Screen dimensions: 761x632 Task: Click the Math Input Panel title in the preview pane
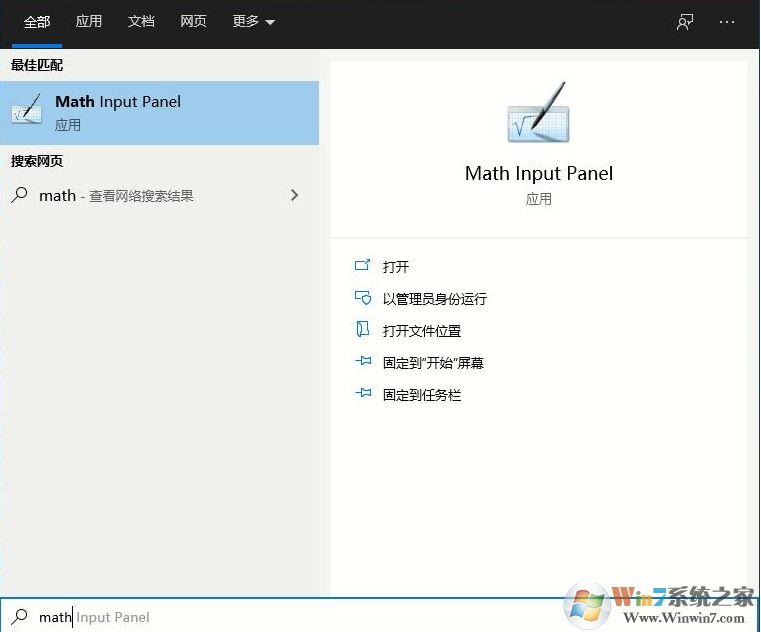(x=539, y=173)
